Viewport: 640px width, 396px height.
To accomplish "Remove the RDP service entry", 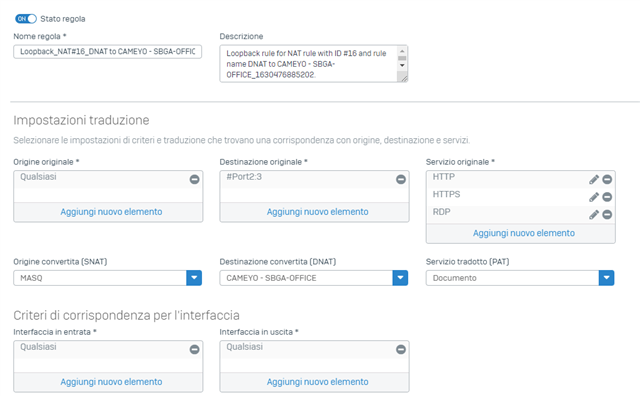I will 607,214.
